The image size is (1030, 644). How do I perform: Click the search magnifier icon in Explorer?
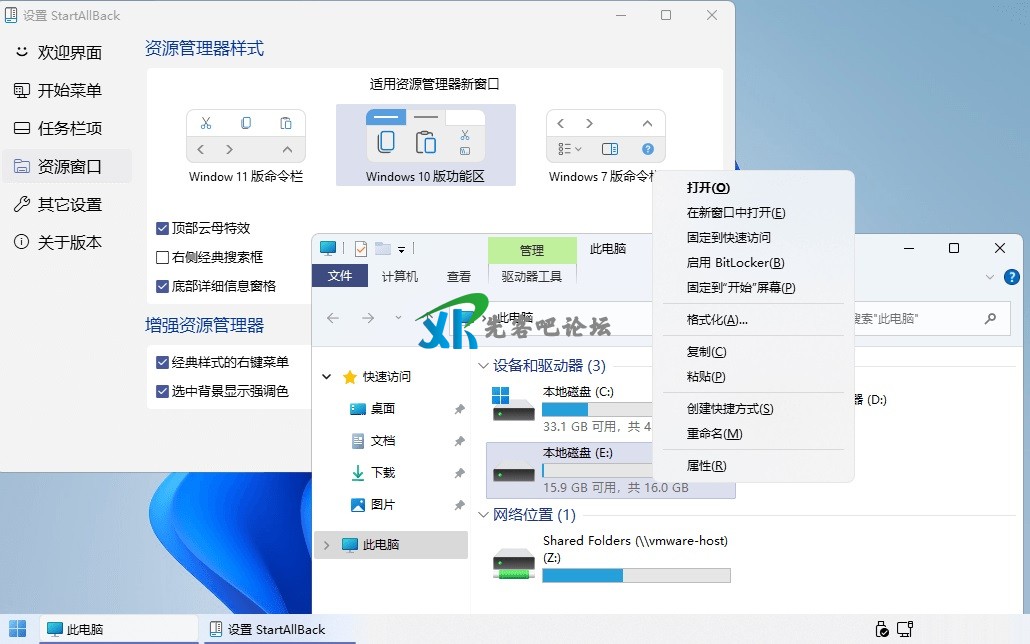click(990, 319)
